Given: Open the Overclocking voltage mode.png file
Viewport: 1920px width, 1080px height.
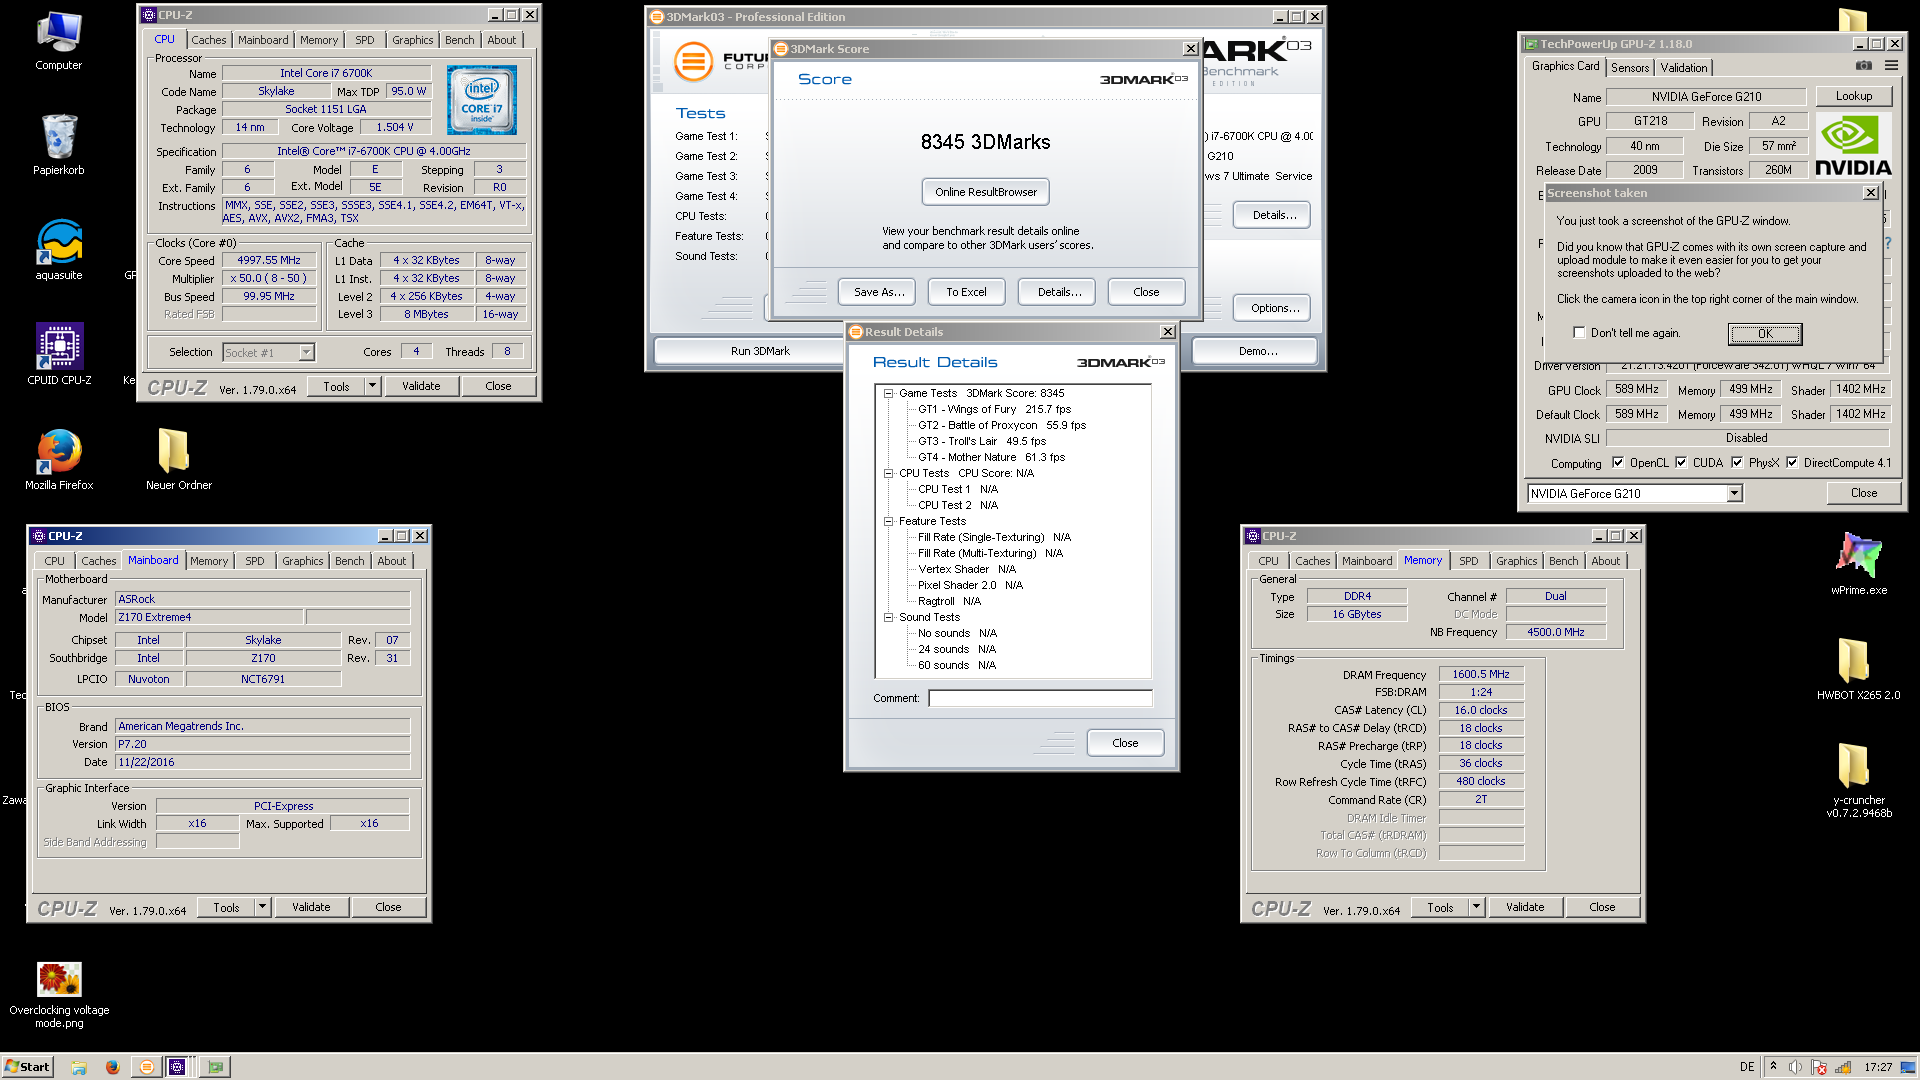Looking at the screenshot, I should [59, 995].
